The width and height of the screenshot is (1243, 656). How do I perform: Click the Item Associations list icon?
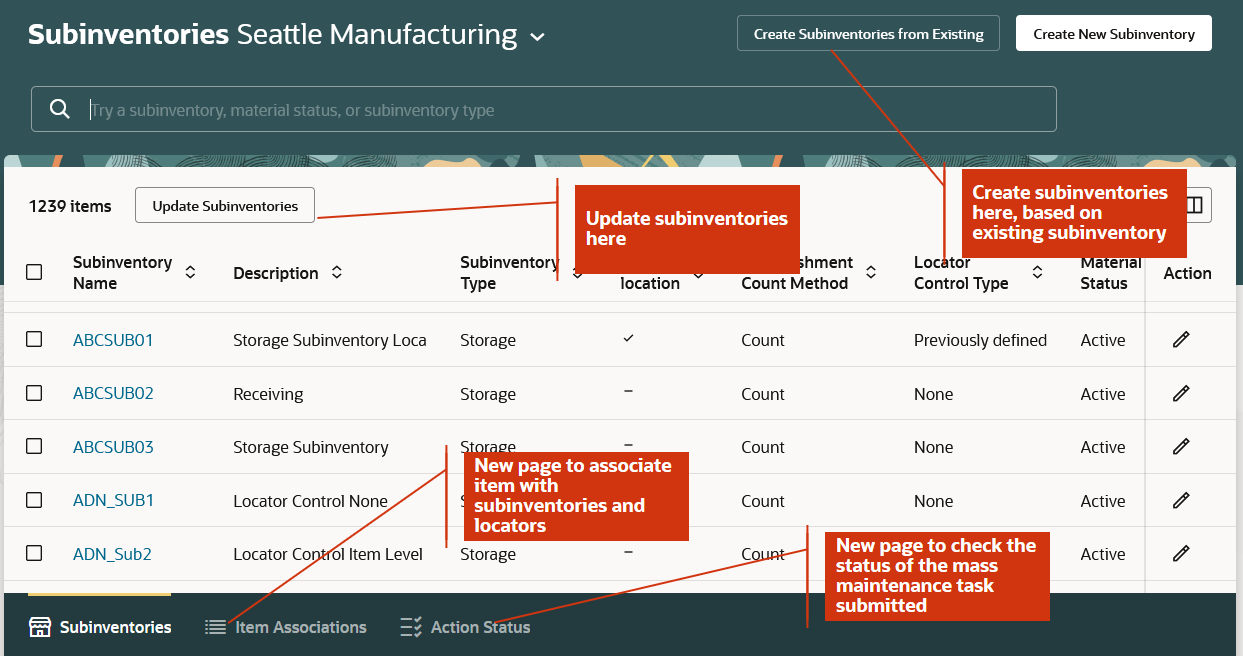tap(215, 627)
